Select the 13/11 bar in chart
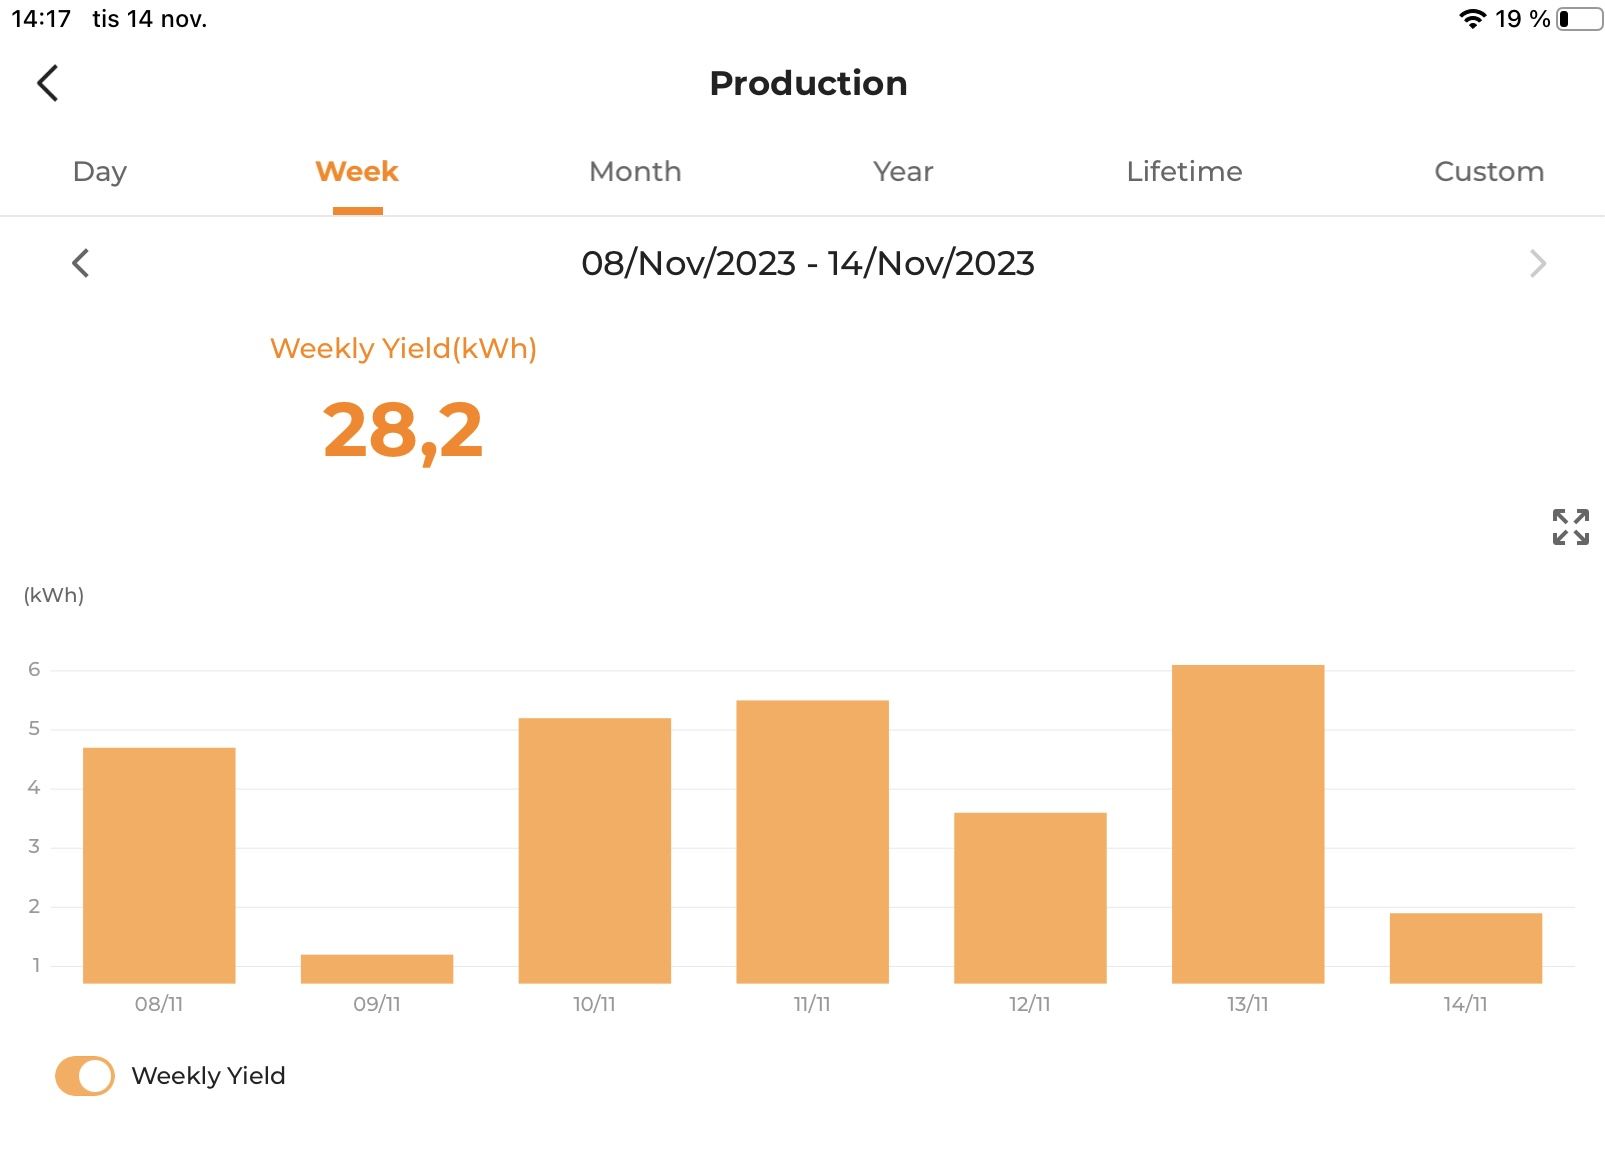1605x1153 pixels. pos(1248,824)
